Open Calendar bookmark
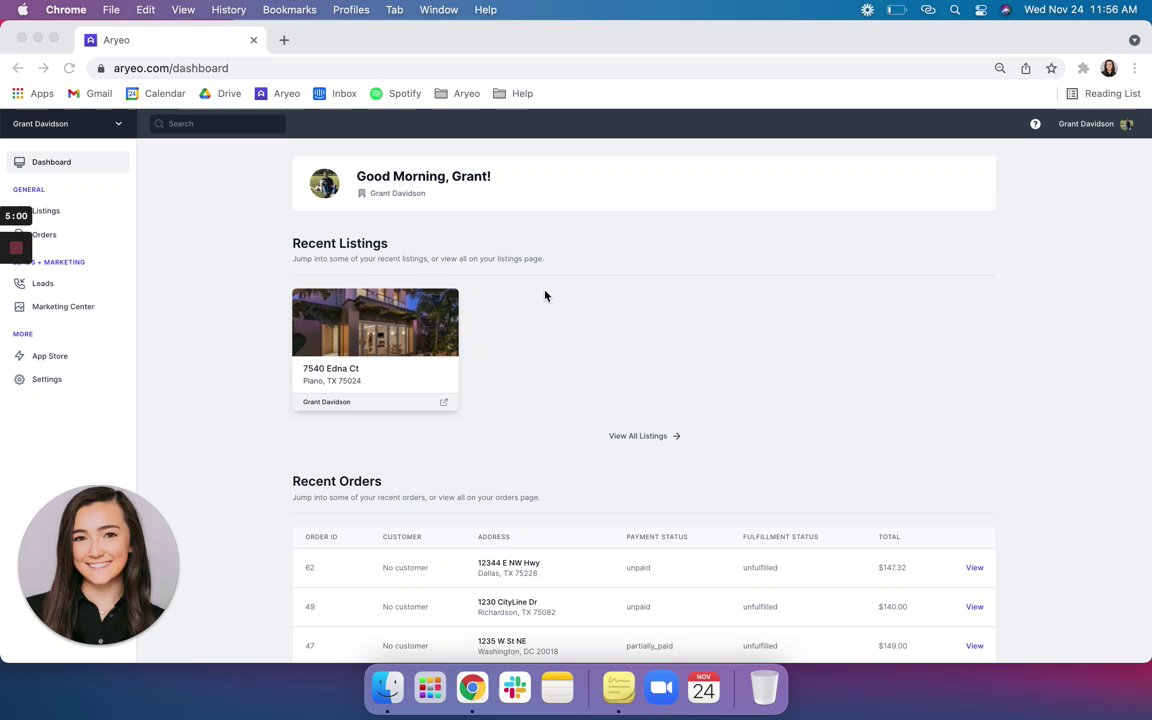 point(155,93)
